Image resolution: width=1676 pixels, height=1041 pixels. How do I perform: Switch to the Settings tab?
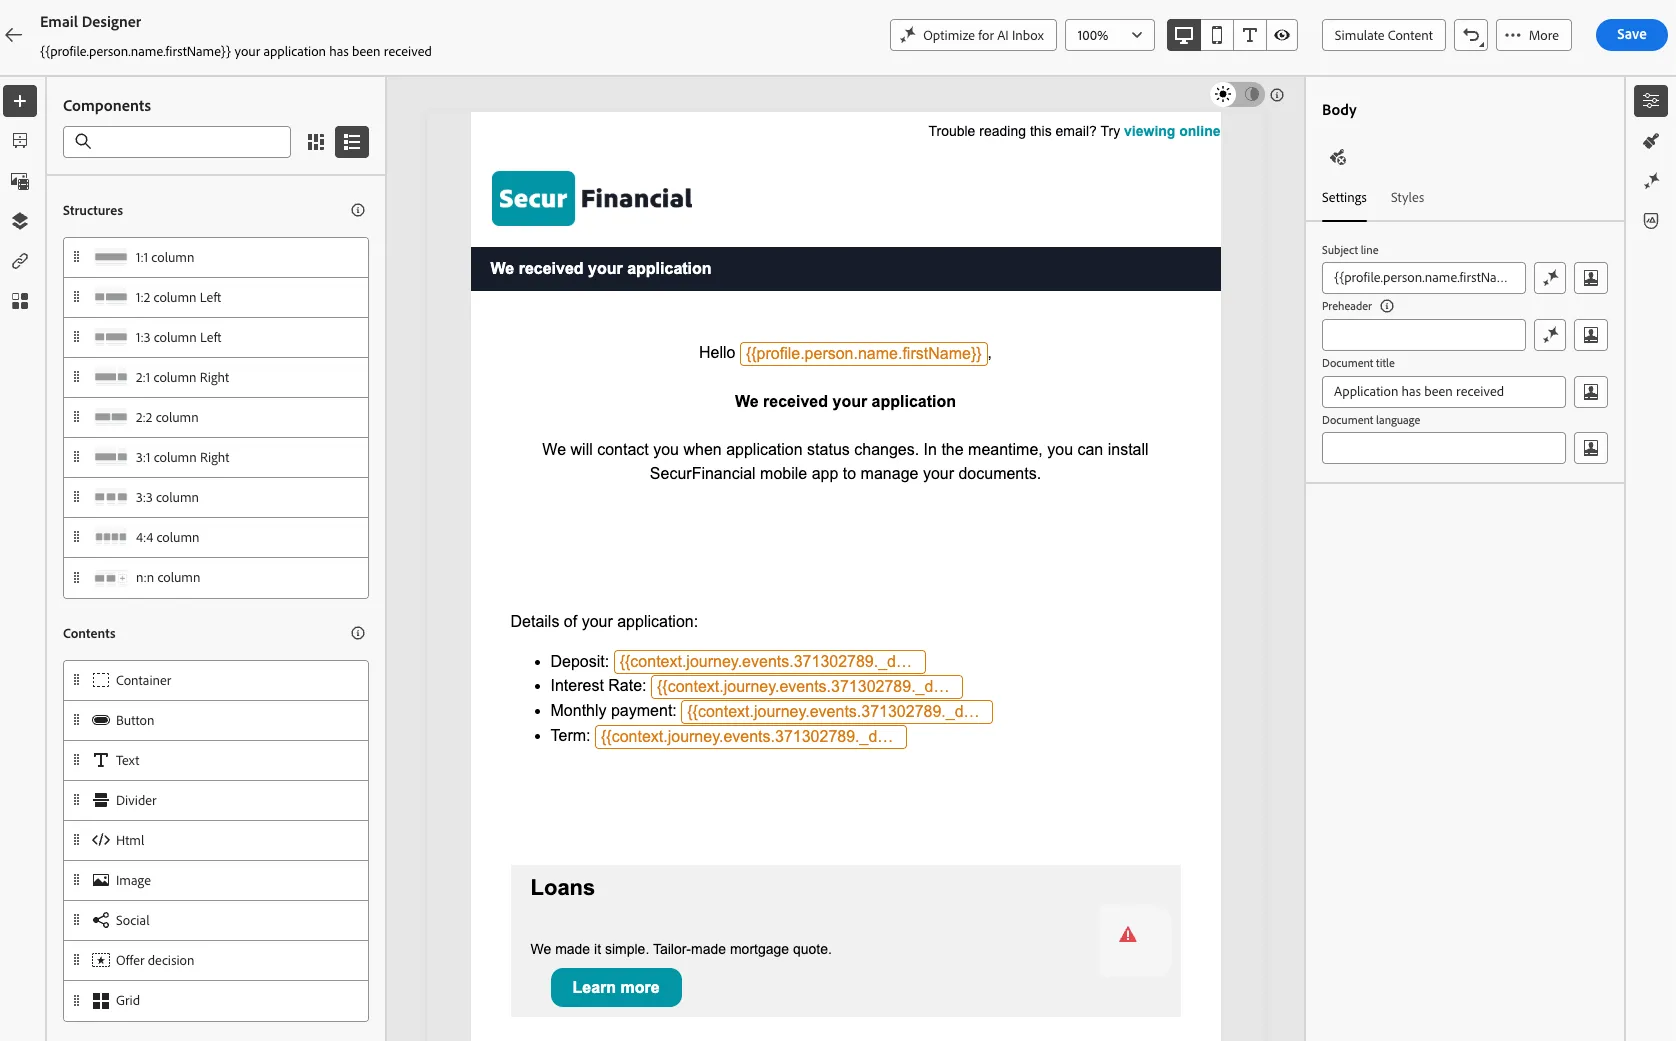coord(1344,198)
